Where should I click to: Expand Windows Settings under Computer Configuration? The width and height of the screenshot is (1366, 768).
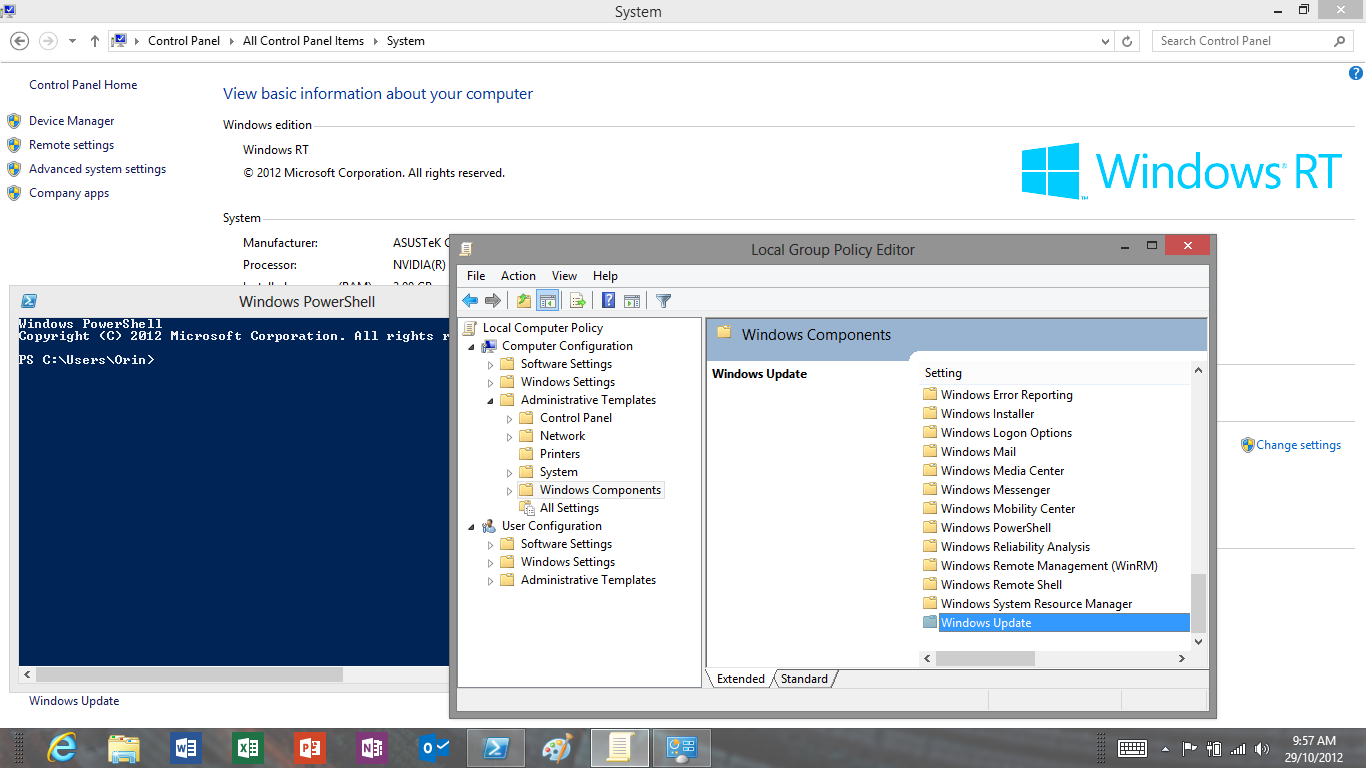[490, 382]
